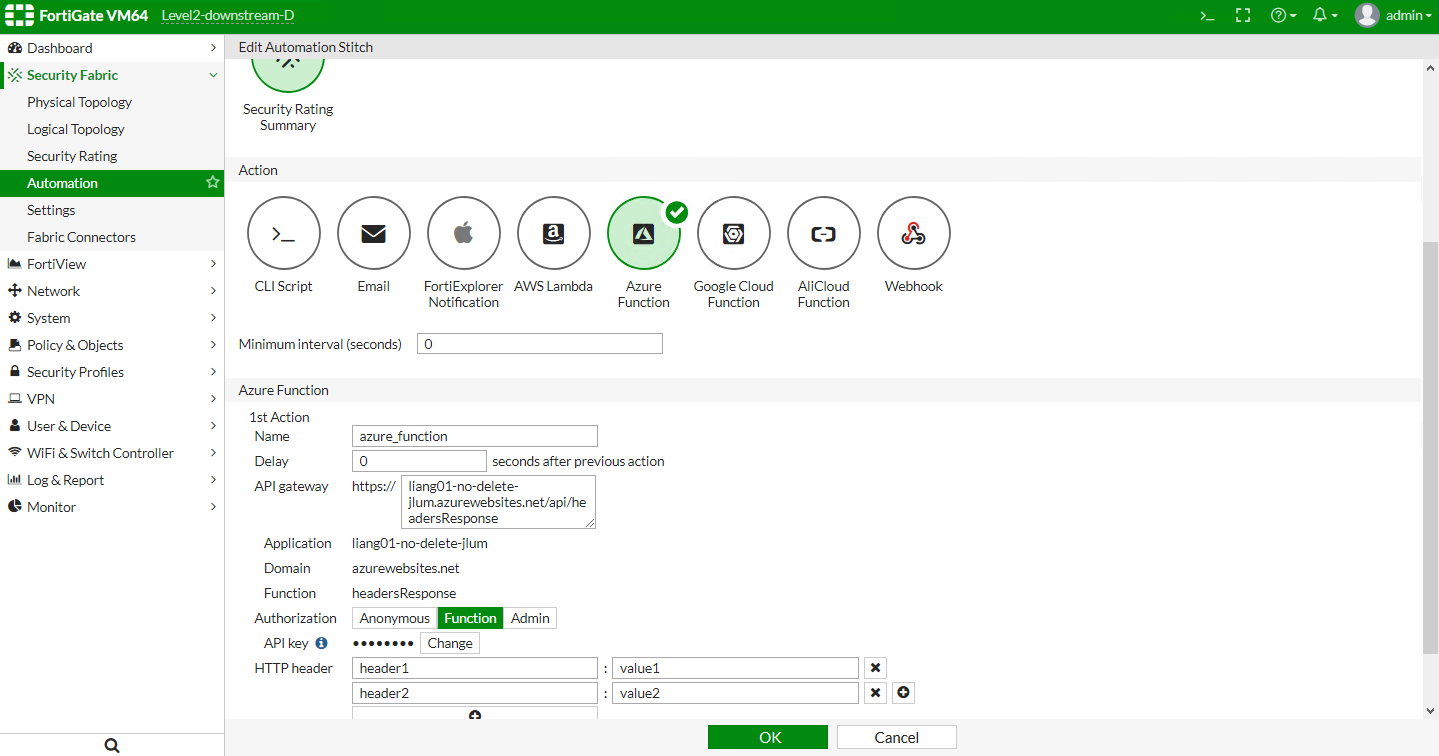
Task: Choose the Google Cloud Function action icon
Action: pos(734,234)
